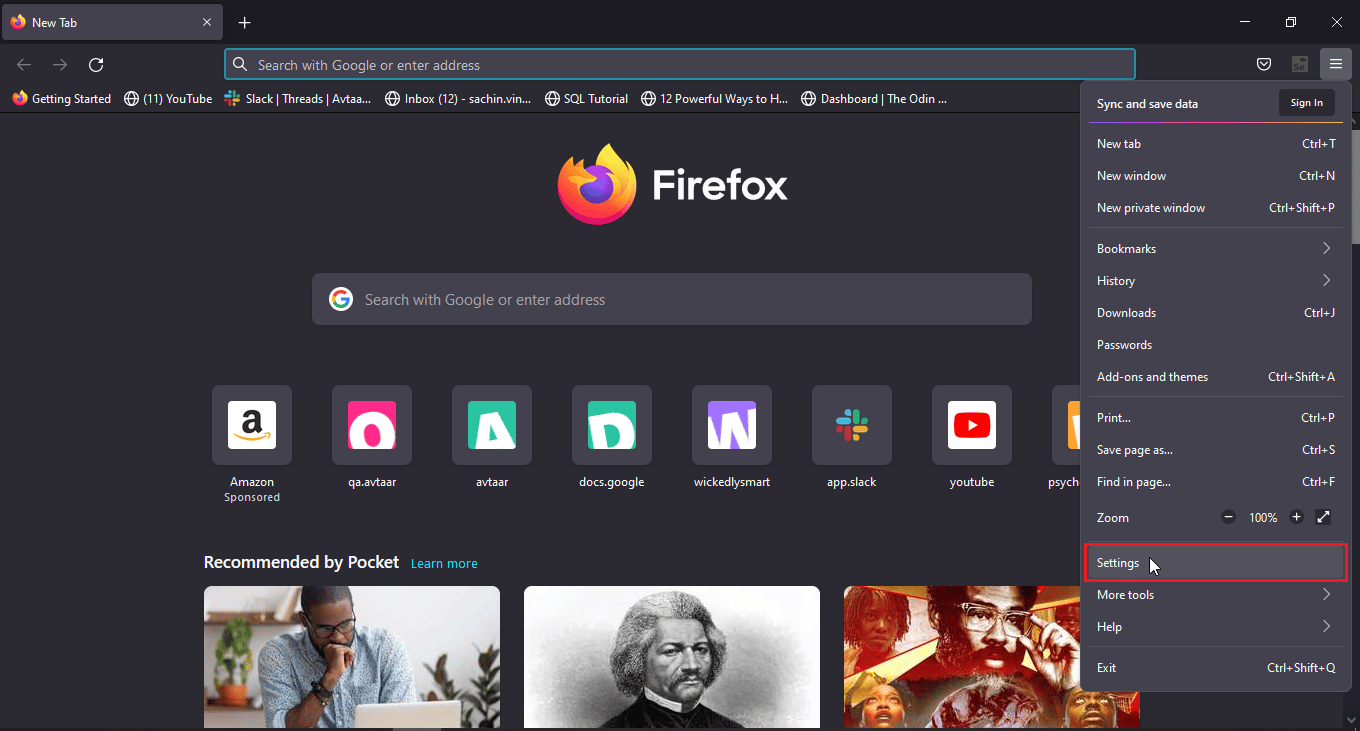Follow the Learn more link beside Pocket
The width and height of the screenshot is (1360, 731).
[x=444, y=564]
